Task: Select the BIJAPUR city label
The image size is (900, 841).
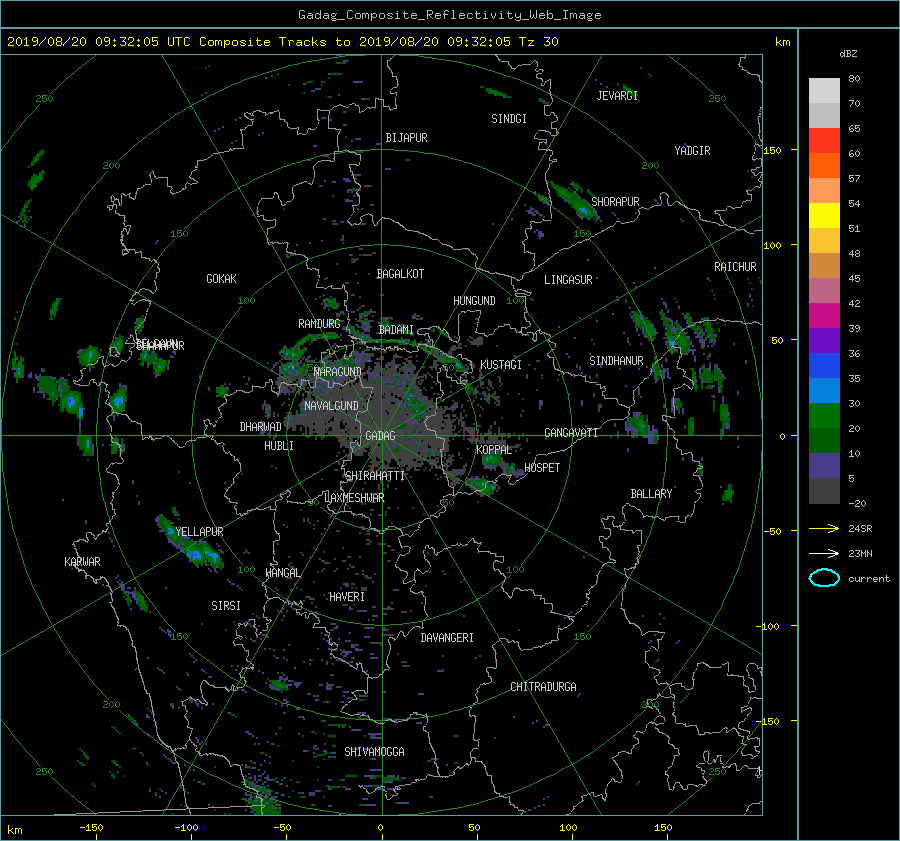Action: pyautogui.click(x=406, y=138)
